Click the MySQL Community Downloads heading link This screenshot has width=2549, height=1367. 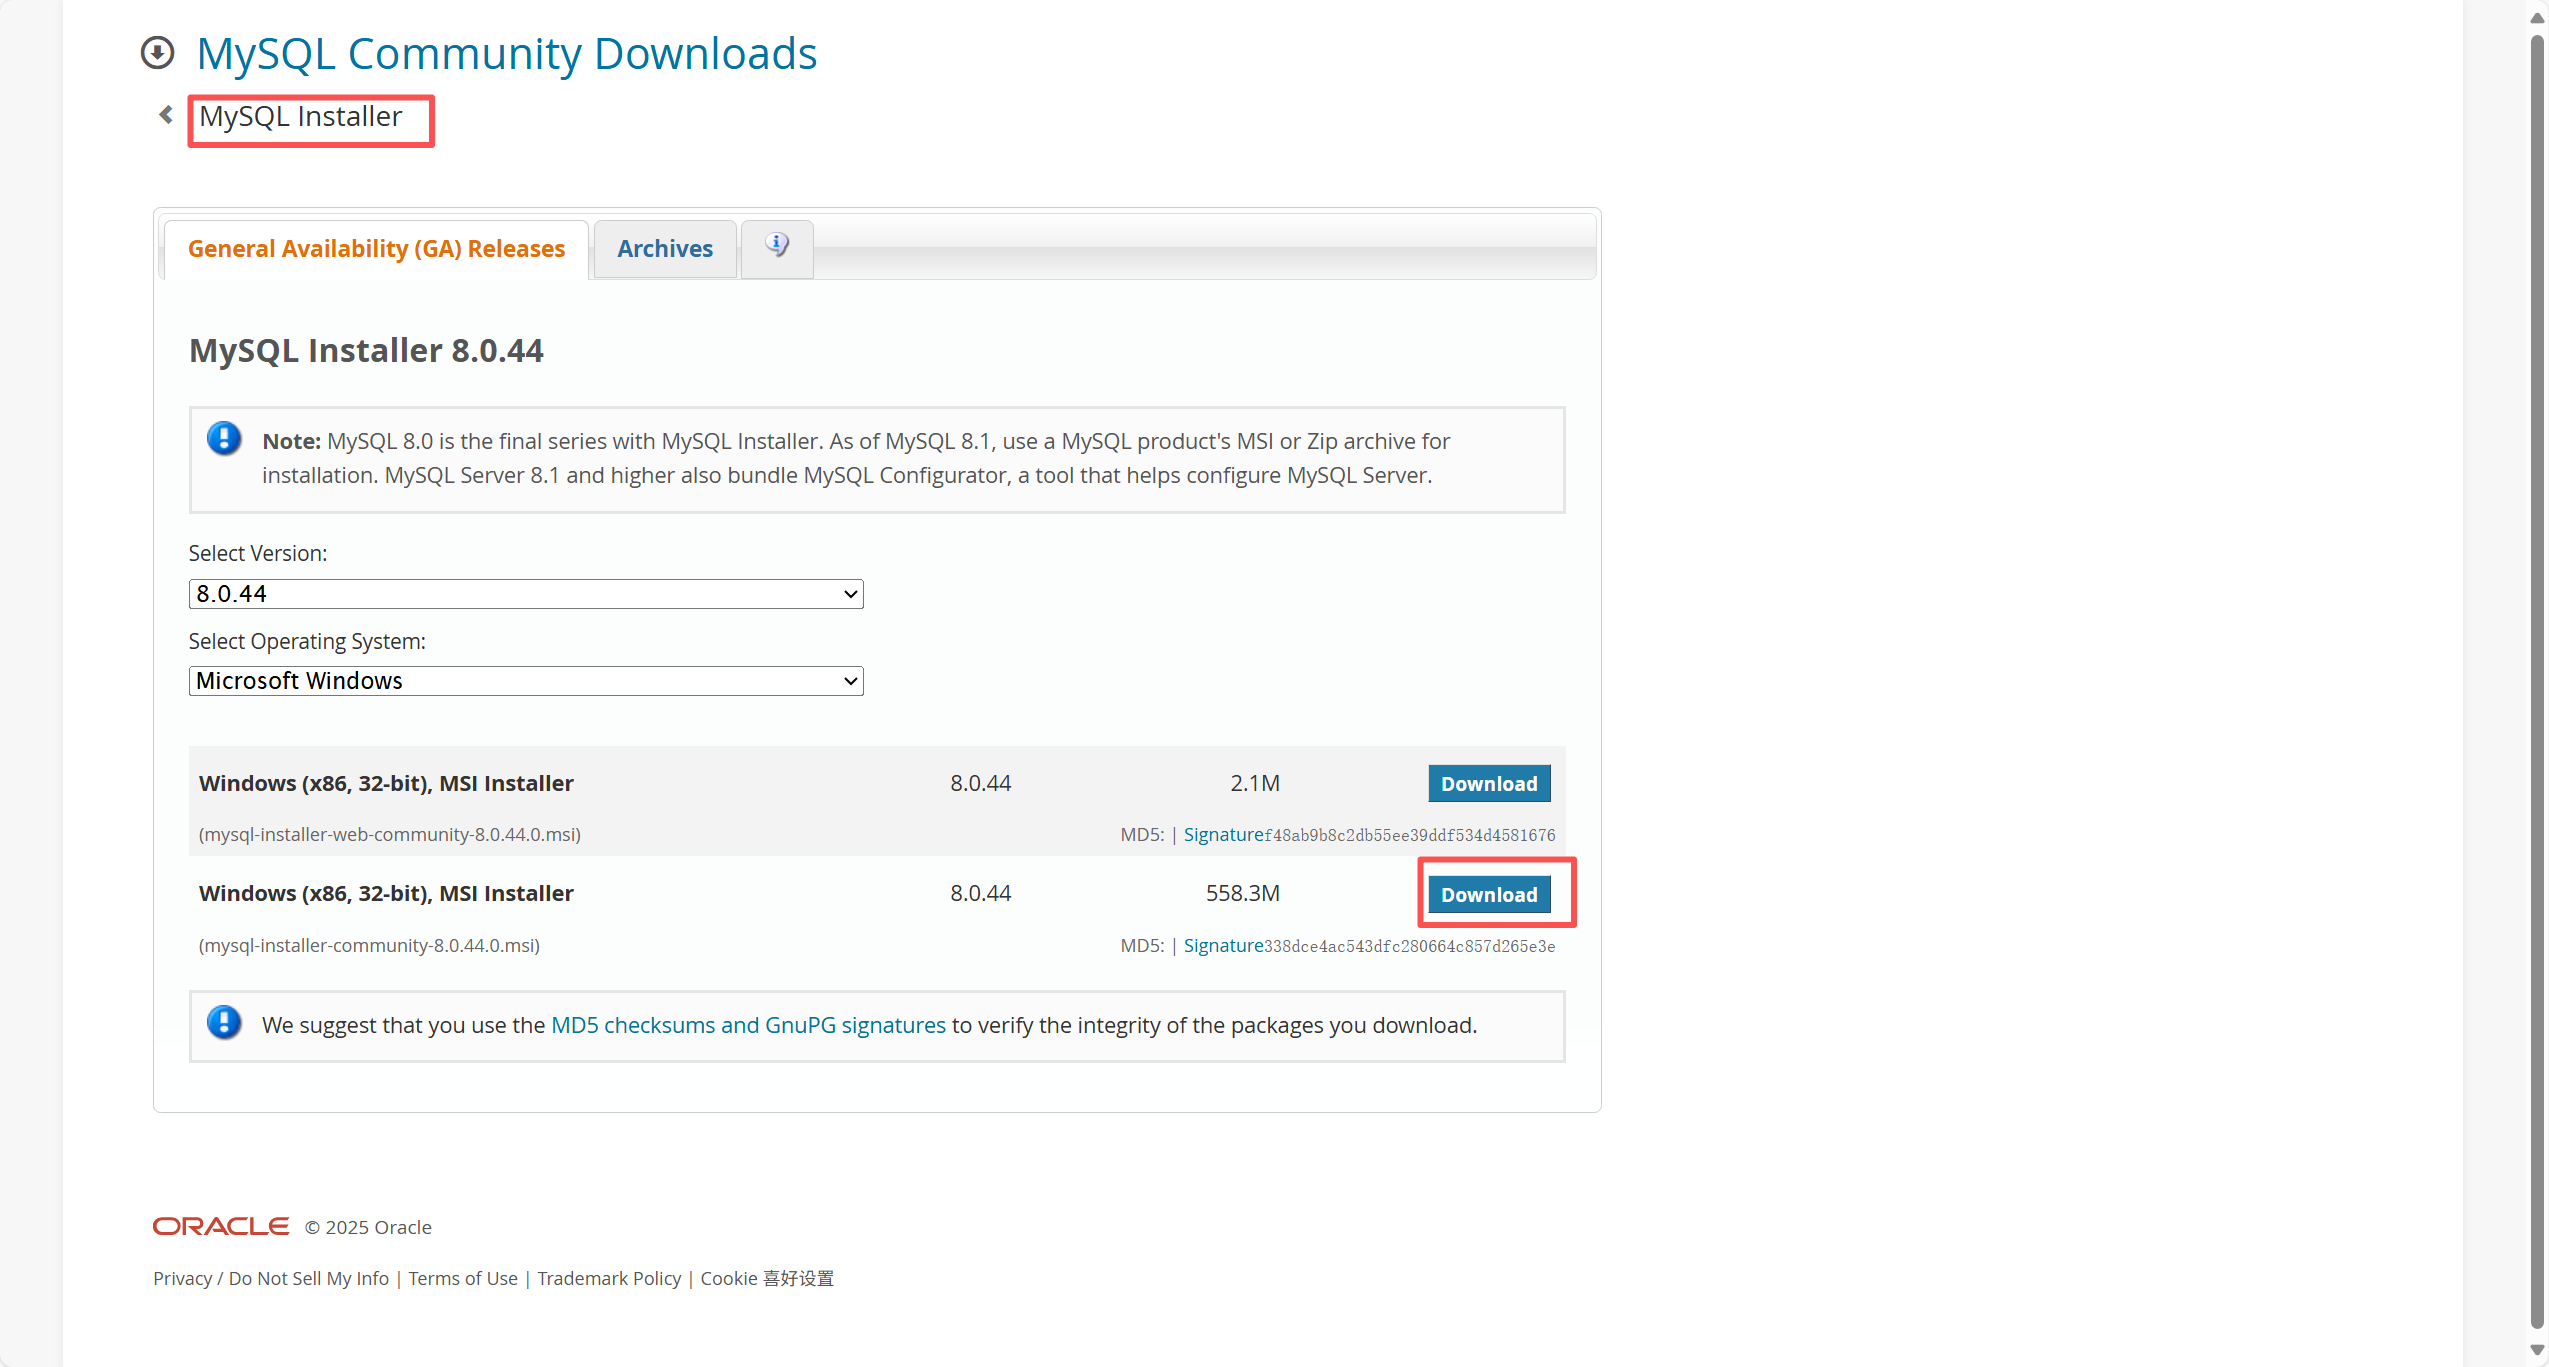click(506, 54)
